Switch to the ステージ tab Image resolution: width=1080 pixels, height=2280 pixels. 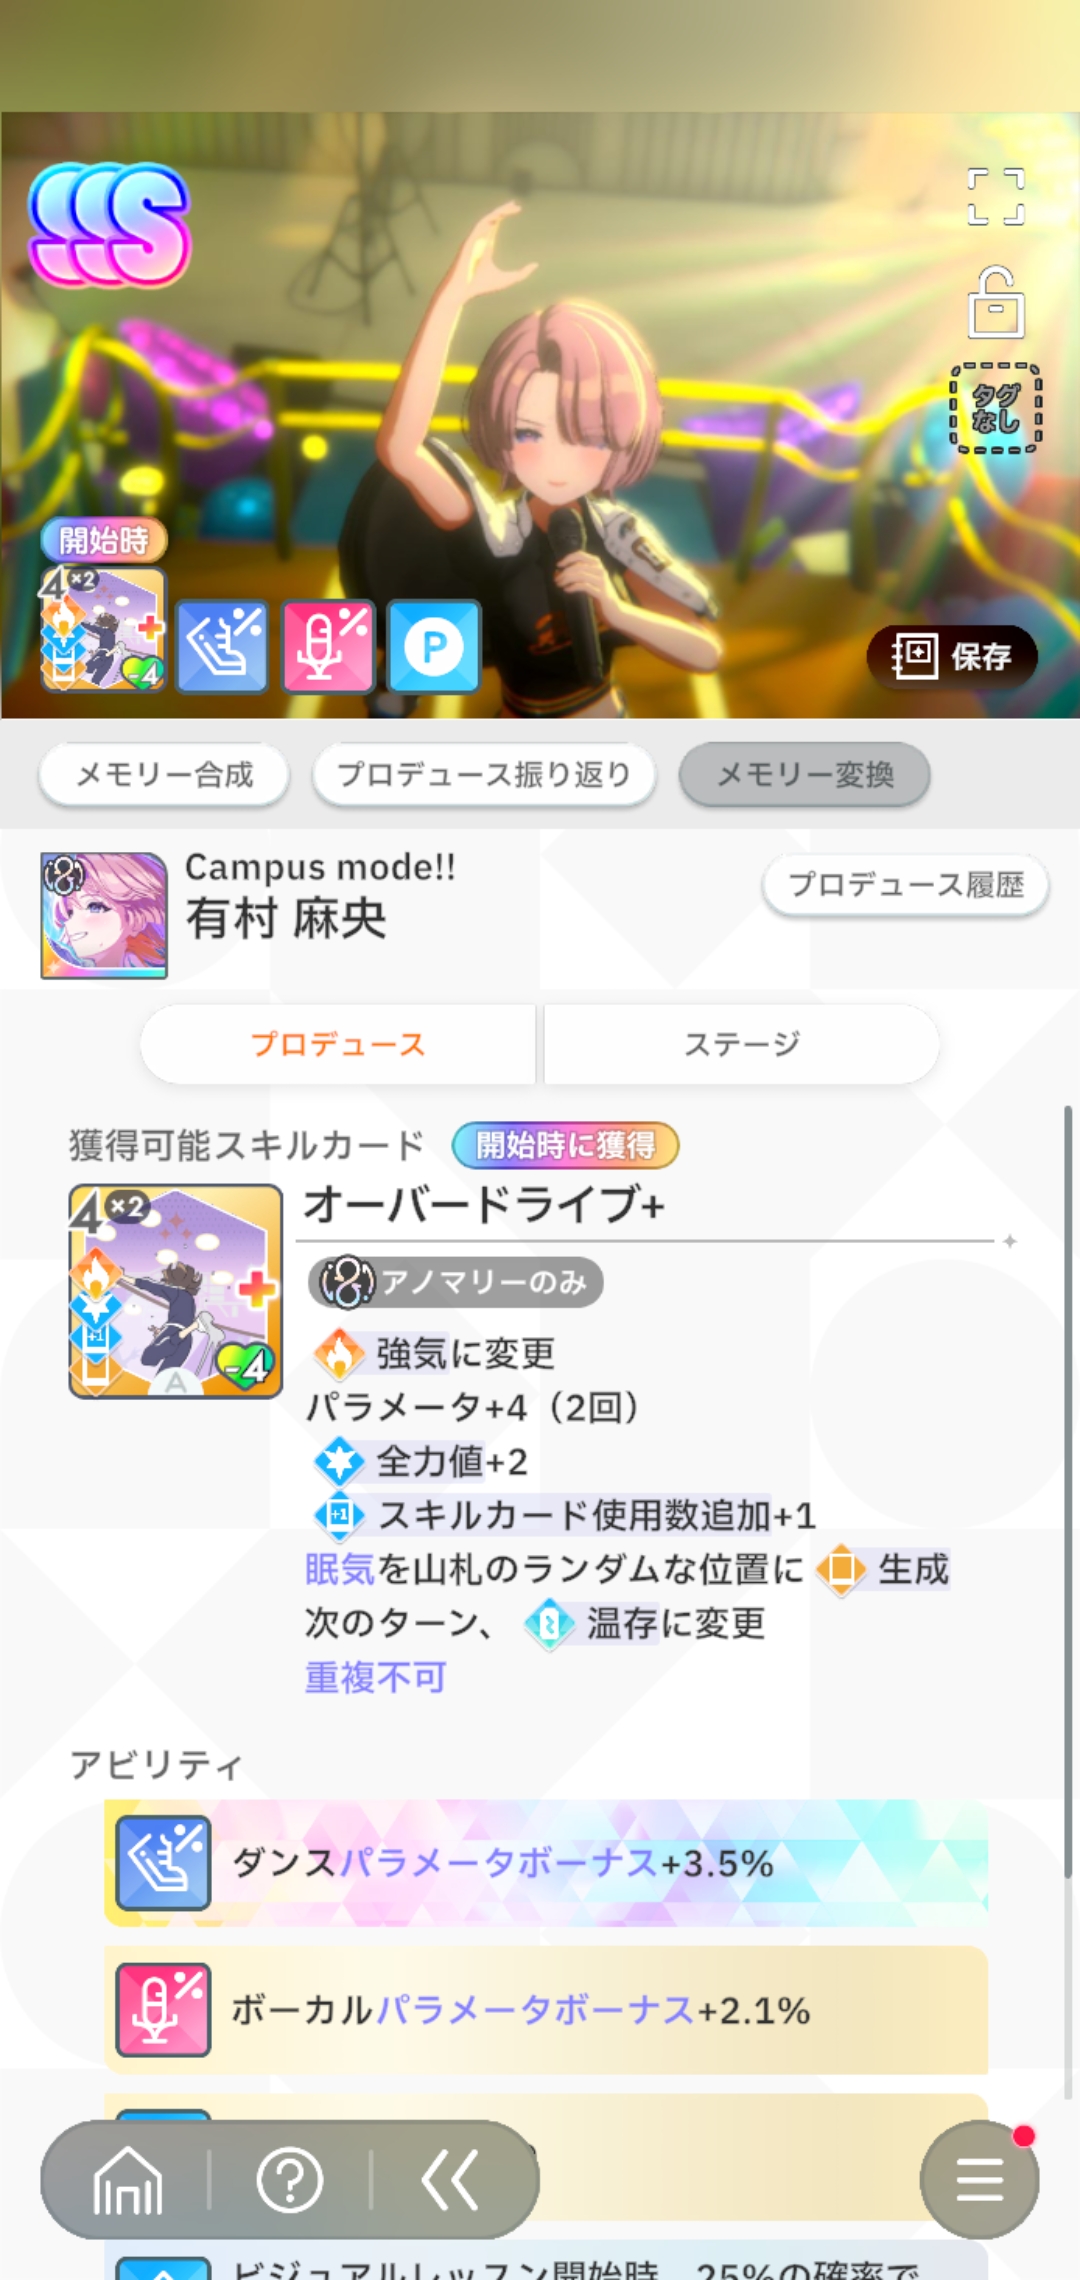[742, 1044]
